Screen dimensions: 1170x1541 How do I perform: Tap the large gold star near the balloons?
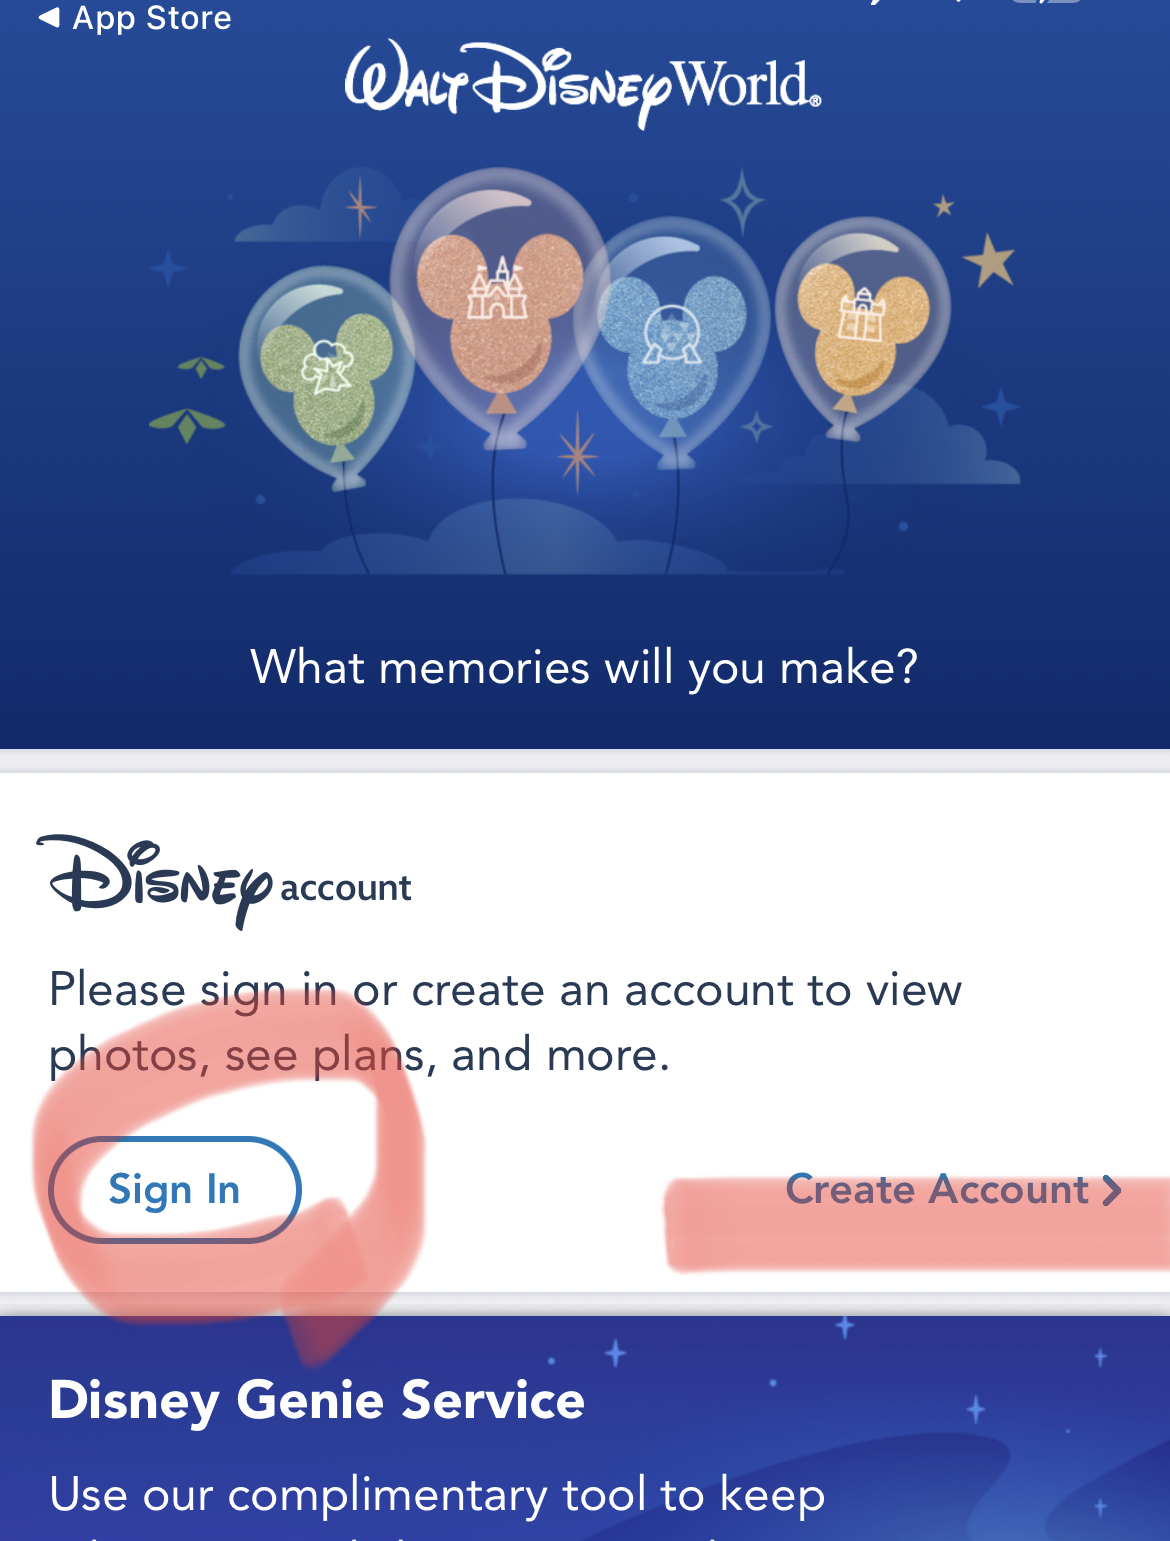pos(989,260)
